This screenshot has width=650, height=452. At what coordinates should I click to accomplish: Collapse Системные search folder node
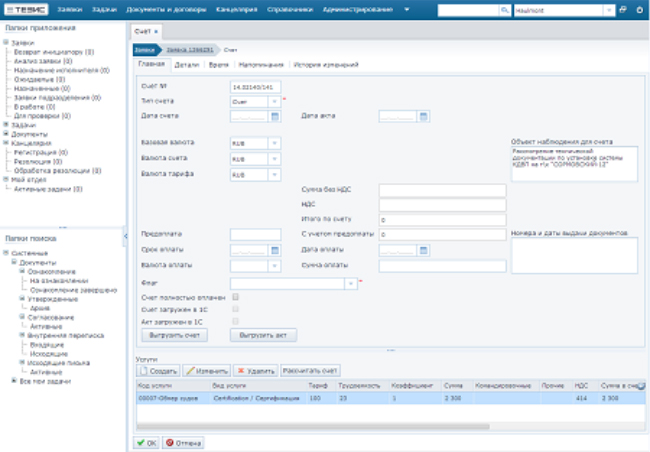tap(6, 253)
